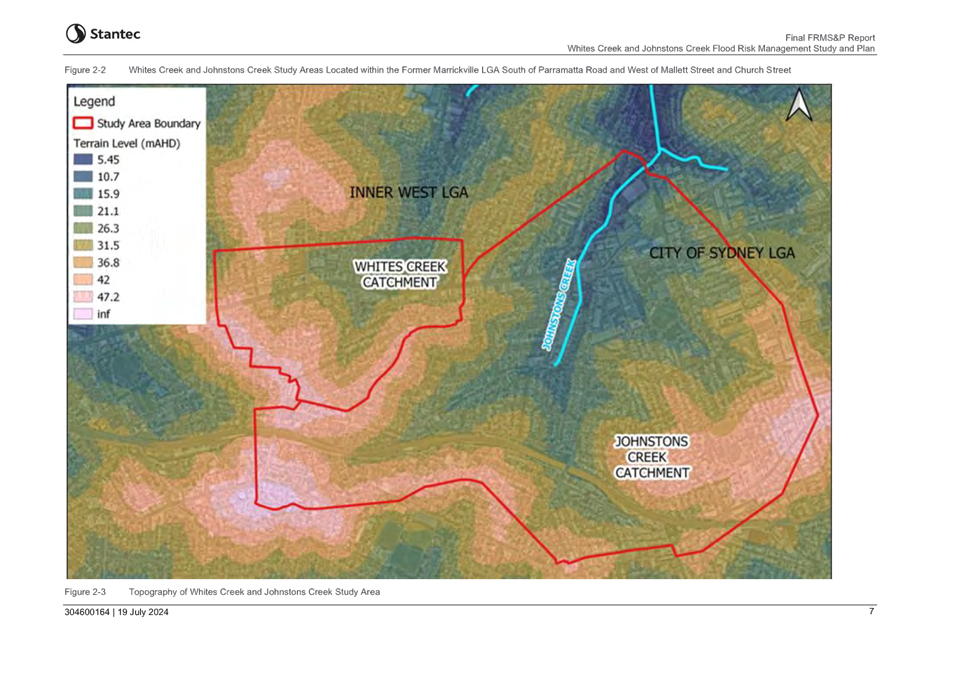Viewport: 955px width, 675px height.
Task: Click the red Study Area Boundary legend symbol
Action: [83, 123]
